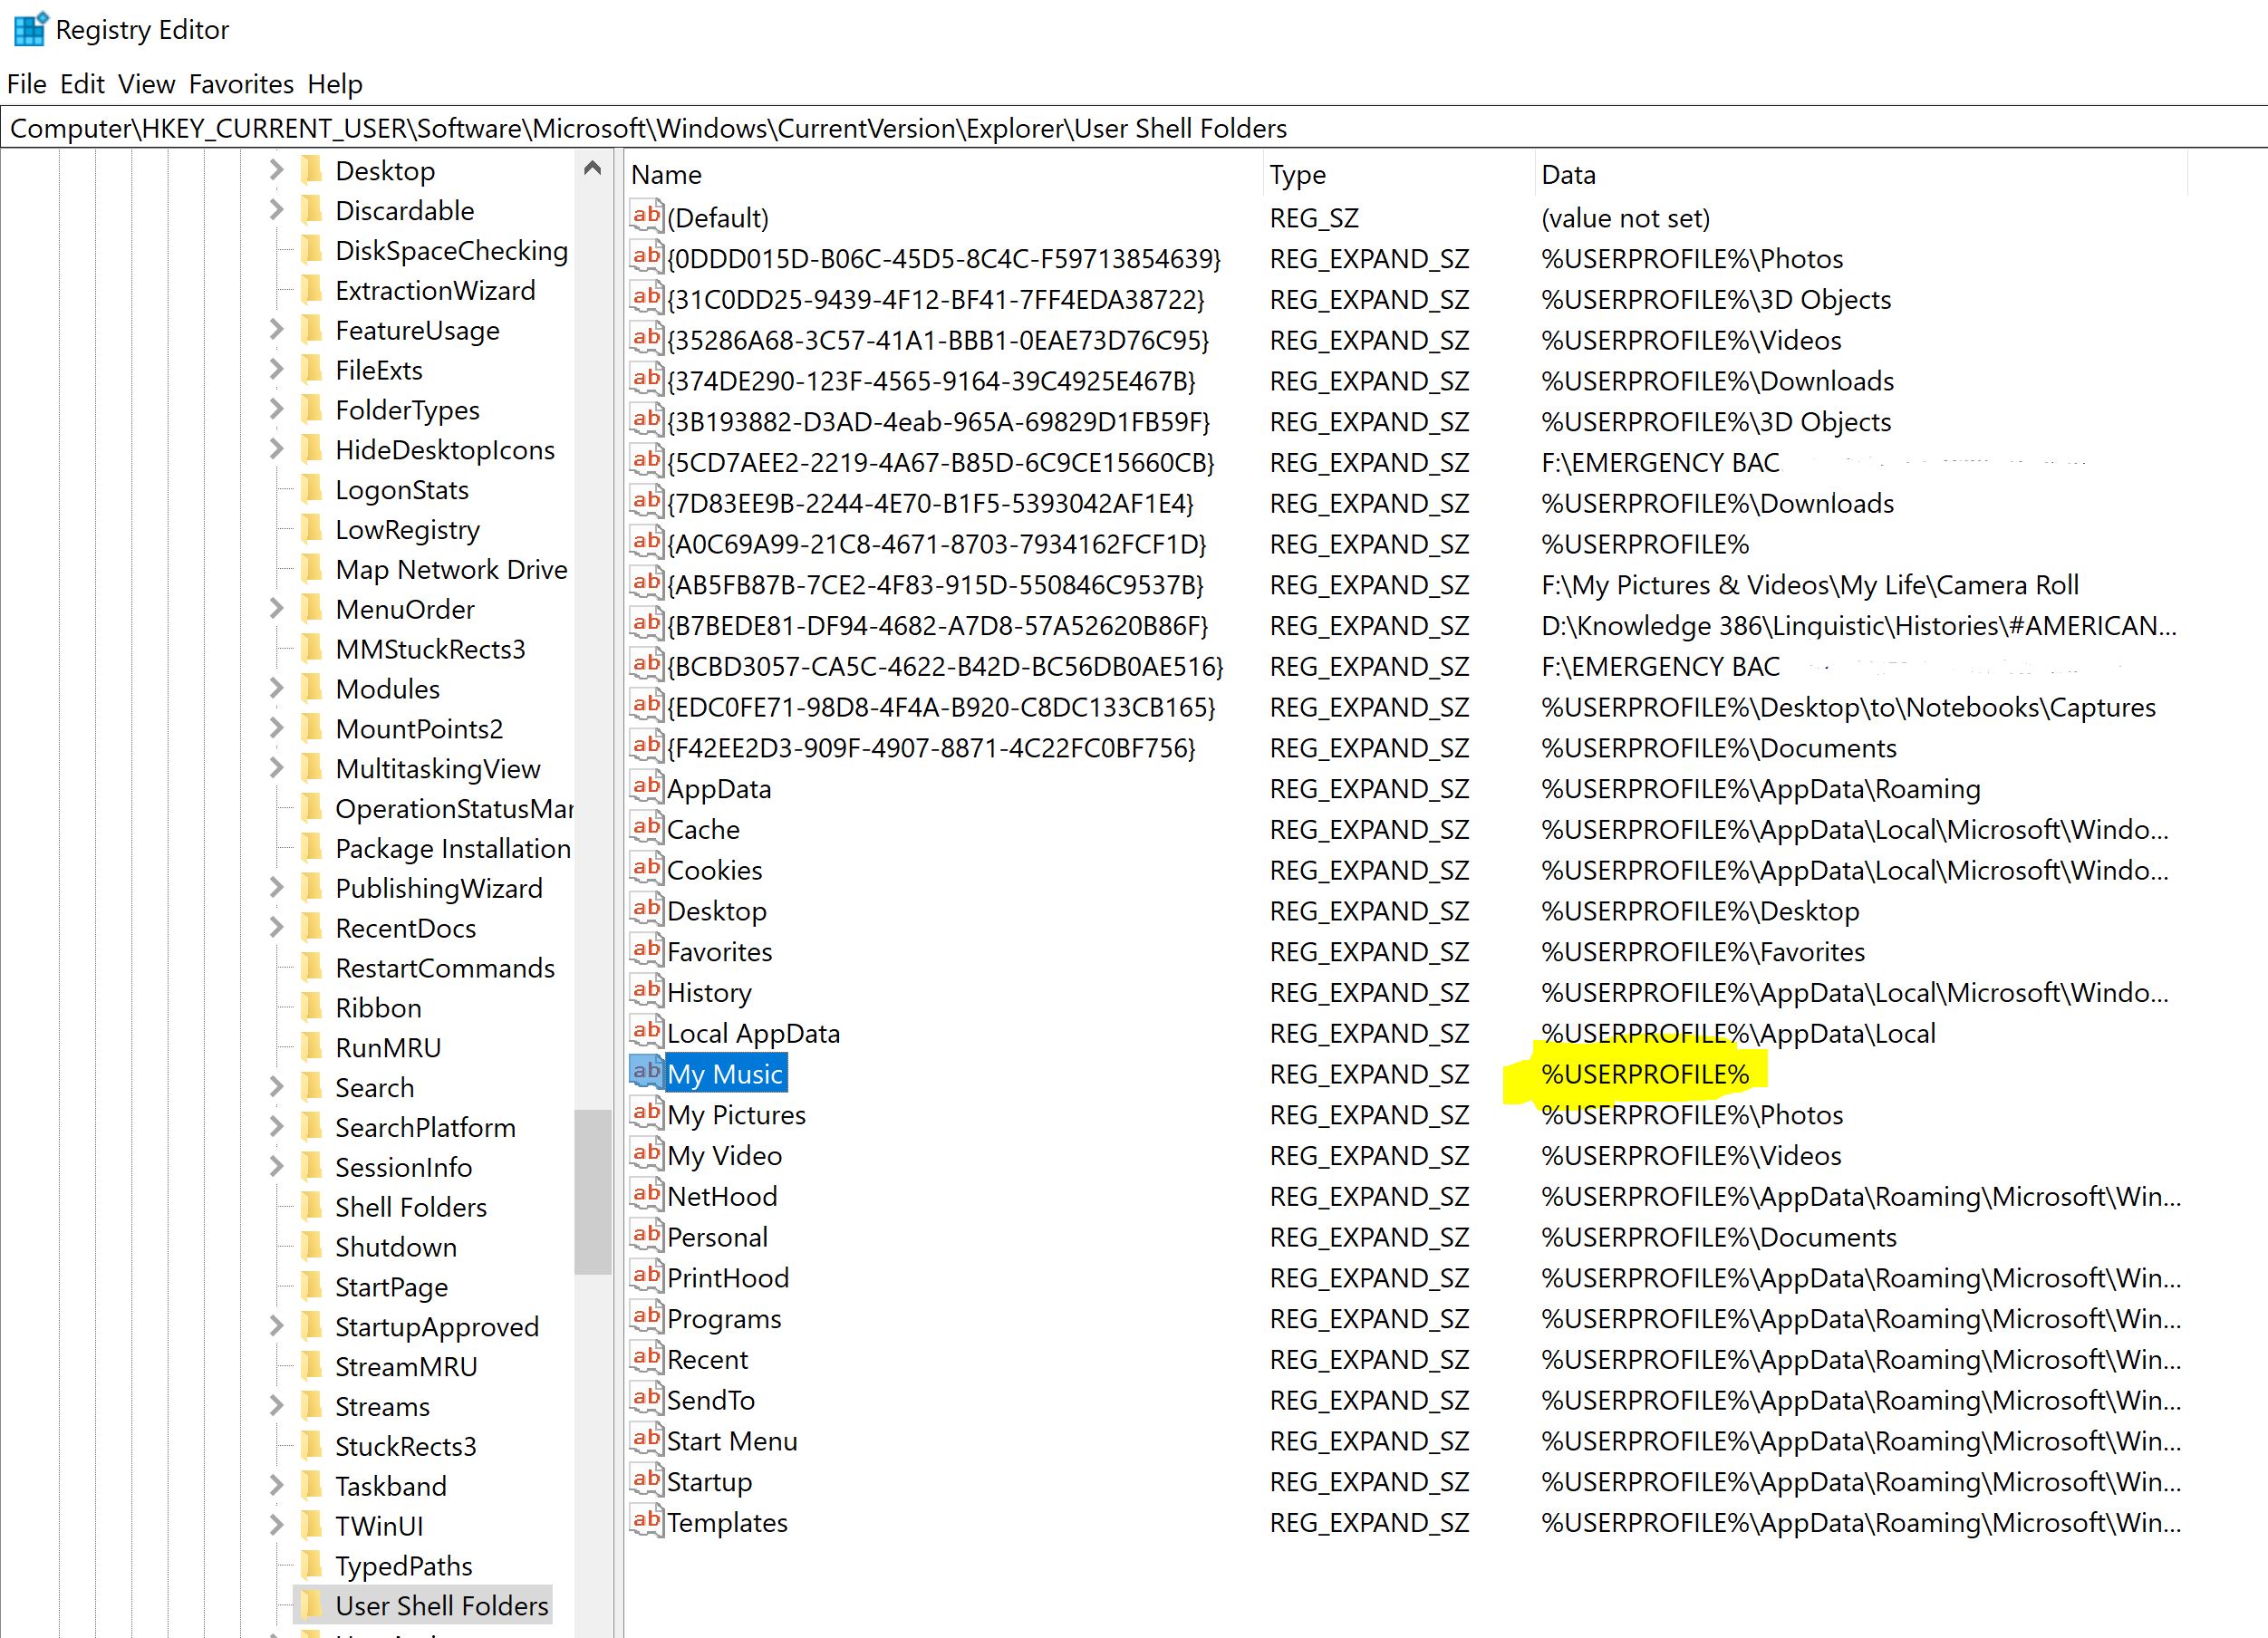This screenshot has width=2268, height=1638.
Task: Click the string icon of My Music value
Action: tap(646, 1072)
